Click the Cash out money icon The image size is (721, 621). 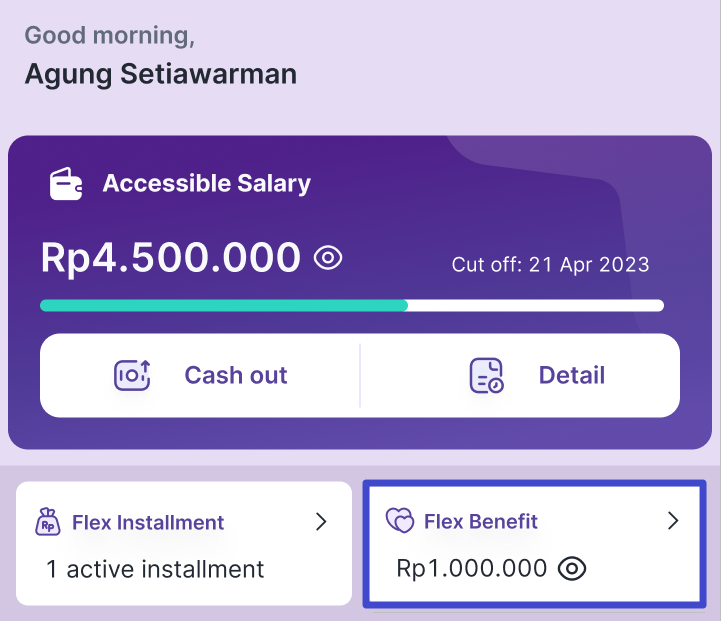(132, 375)
